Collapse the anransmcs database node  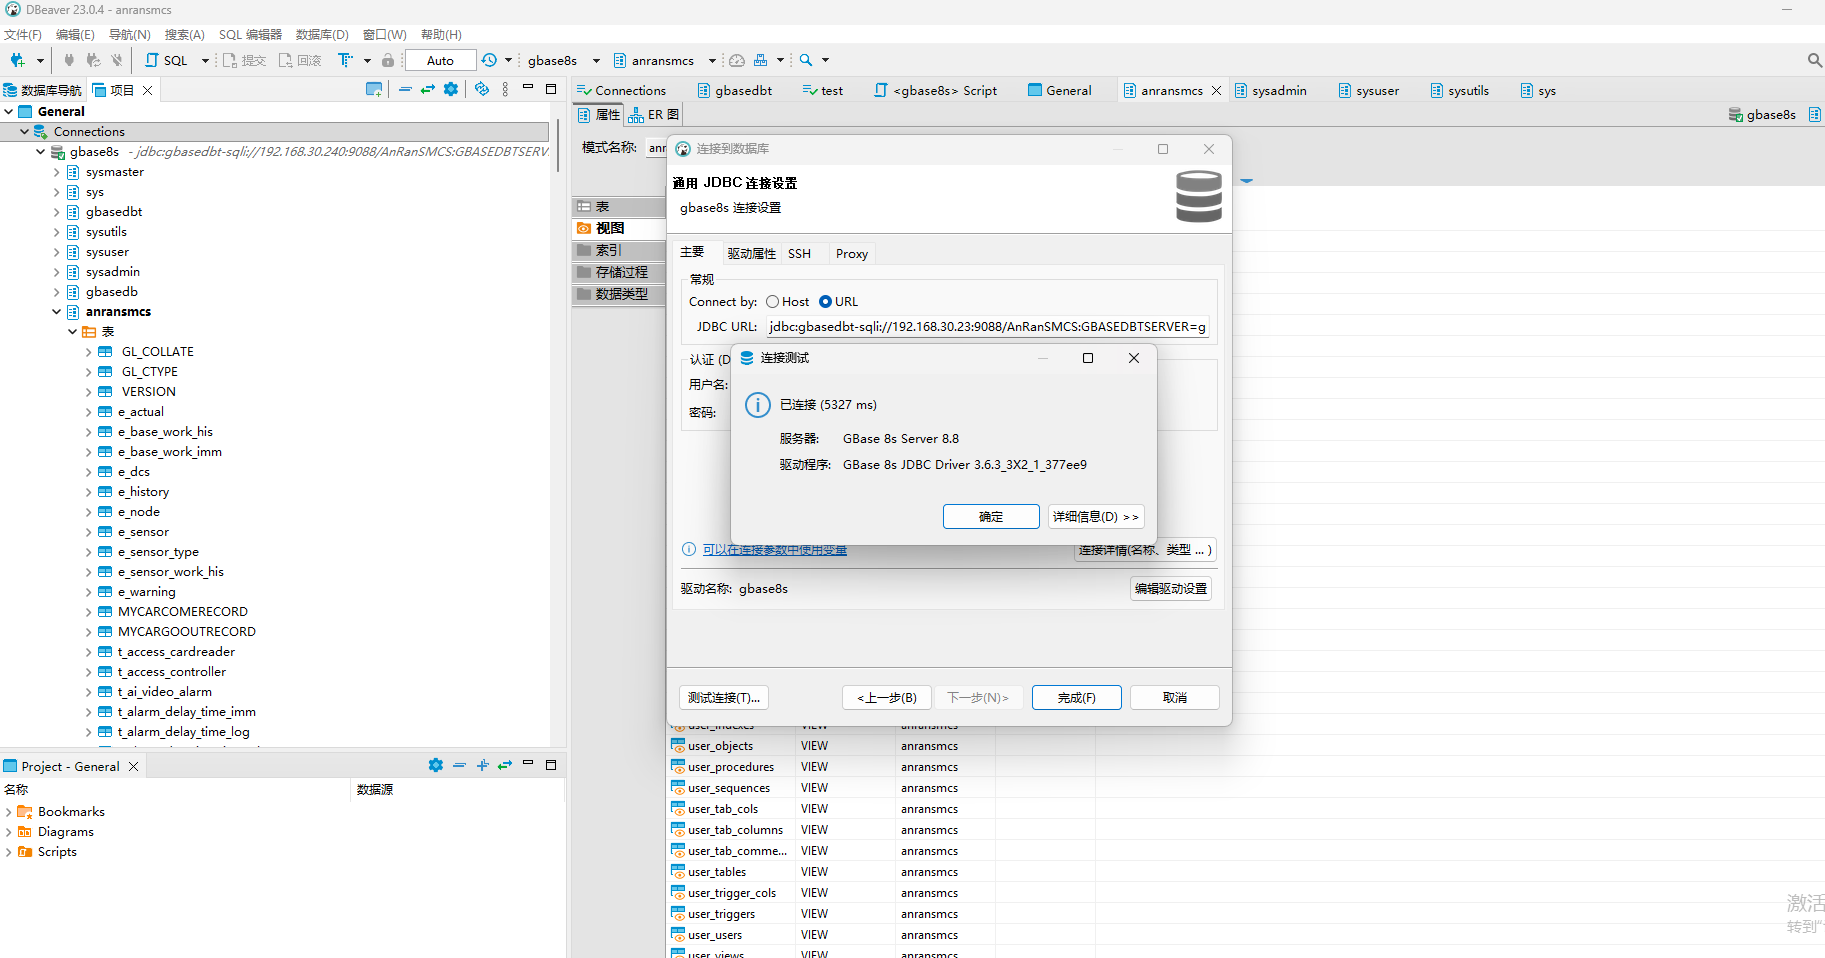click(57, 312)
